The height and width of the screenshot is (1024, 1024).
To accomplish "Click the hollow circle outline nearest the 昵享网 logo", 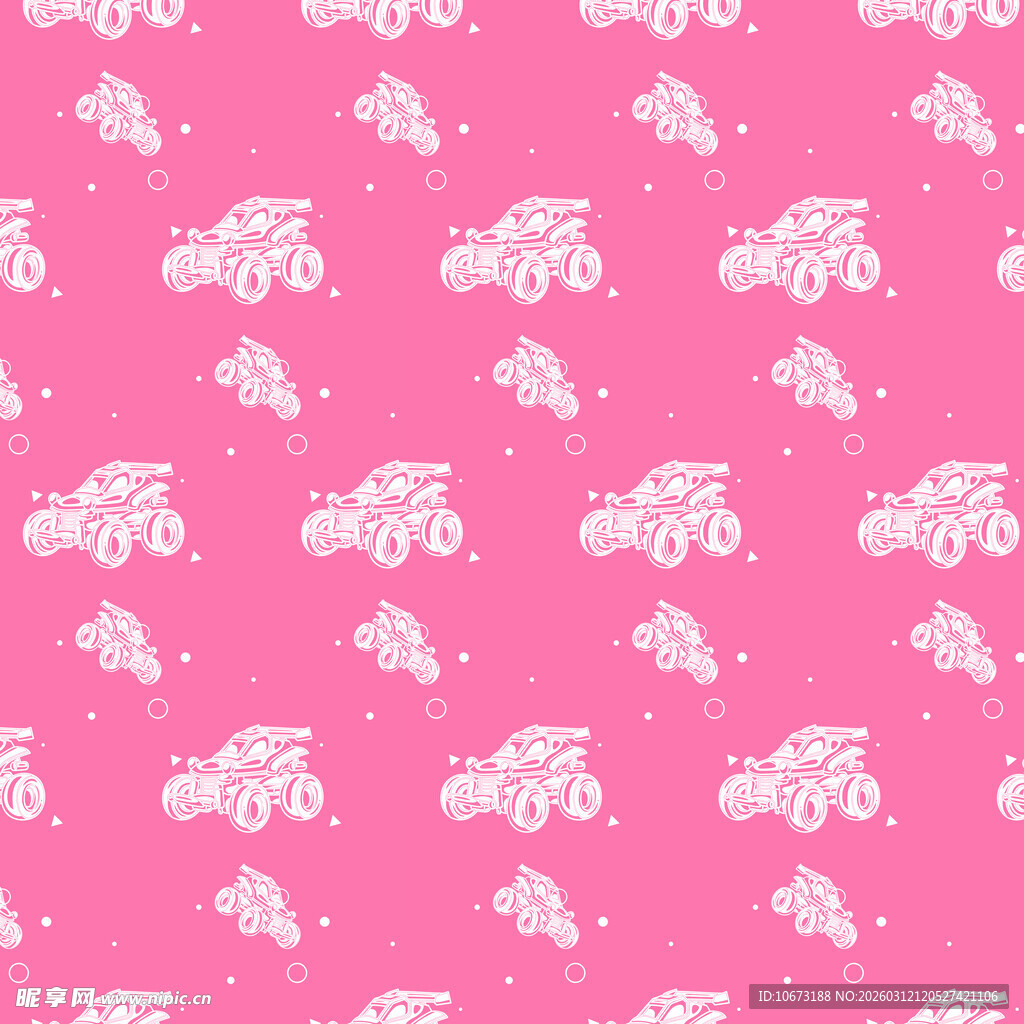I will pyautogui.click(x=19, y=972).
